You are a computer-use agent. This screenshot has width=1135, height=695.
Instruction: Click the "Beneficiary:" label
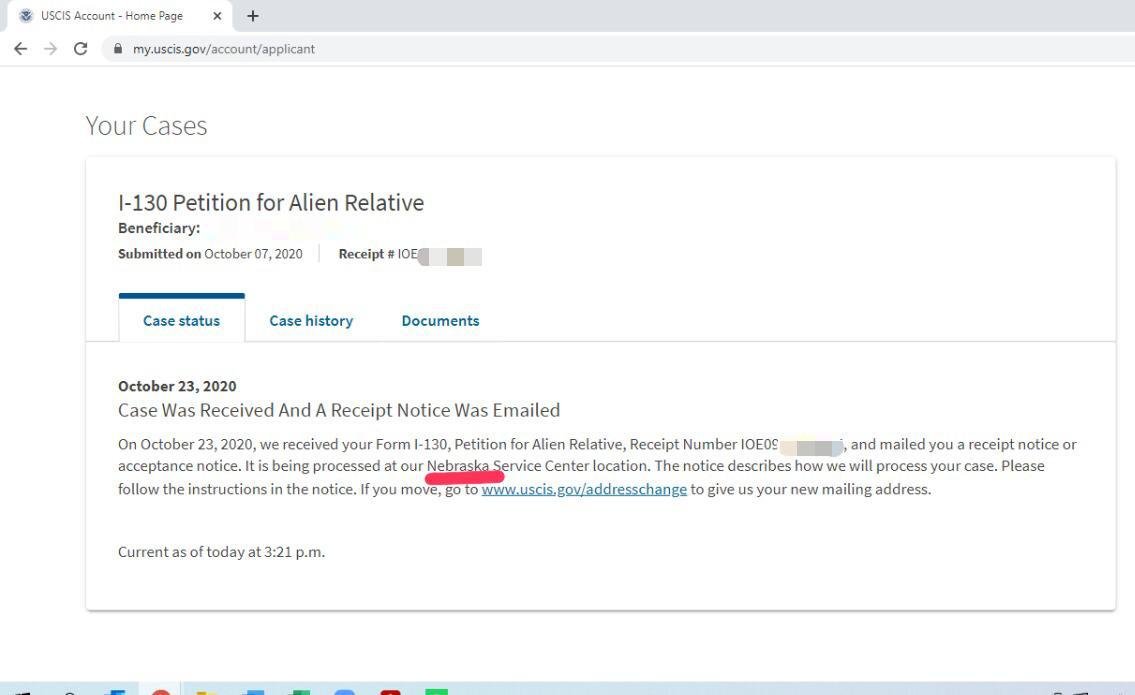pyautogui.click(x=159, y=228)
